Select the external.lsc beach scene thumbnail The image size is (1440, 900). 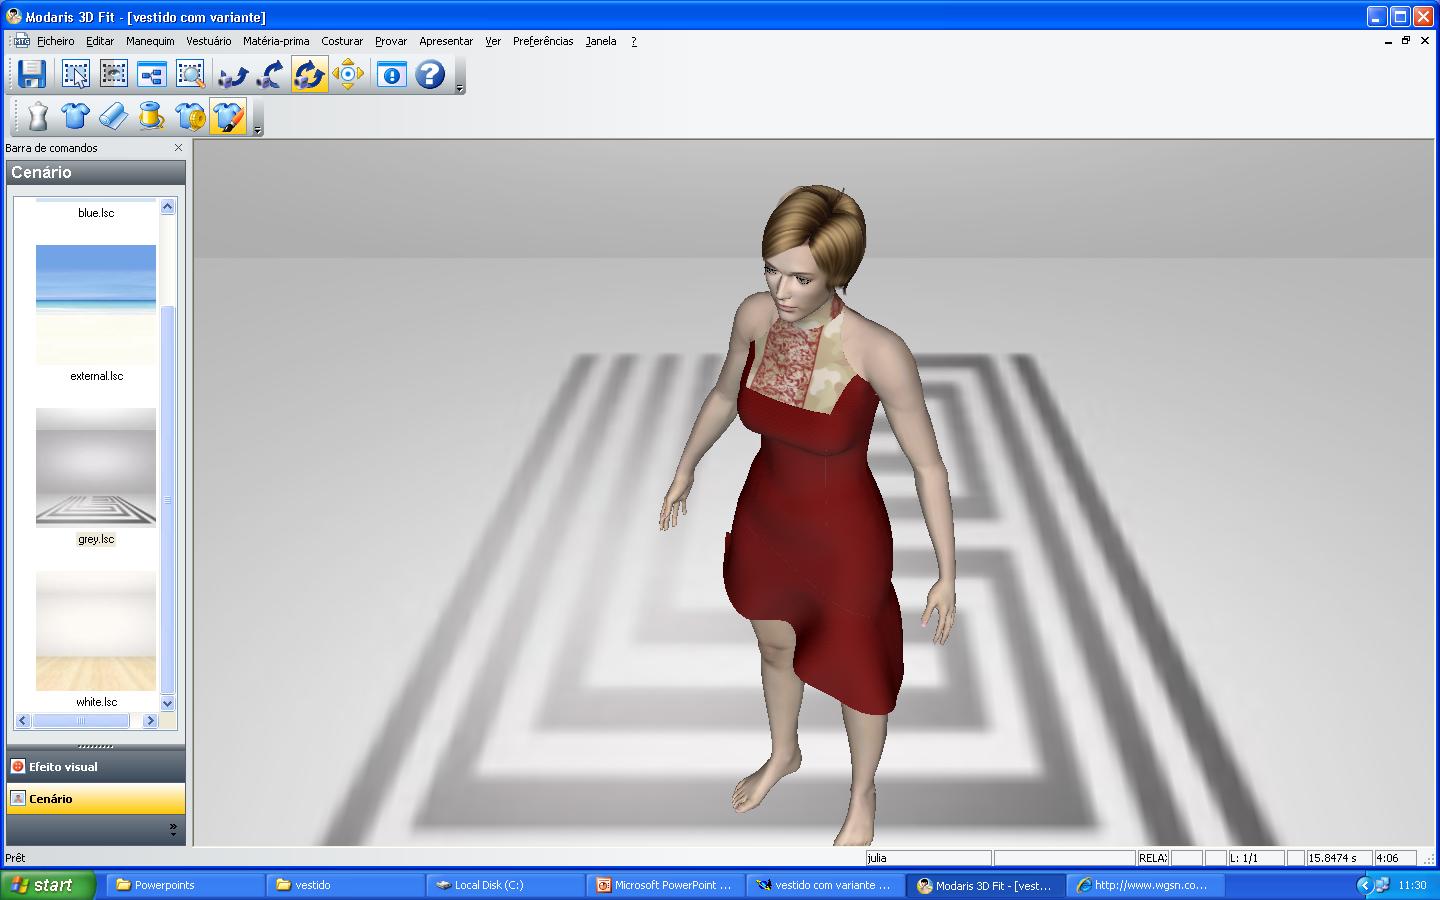click(96, 305)
